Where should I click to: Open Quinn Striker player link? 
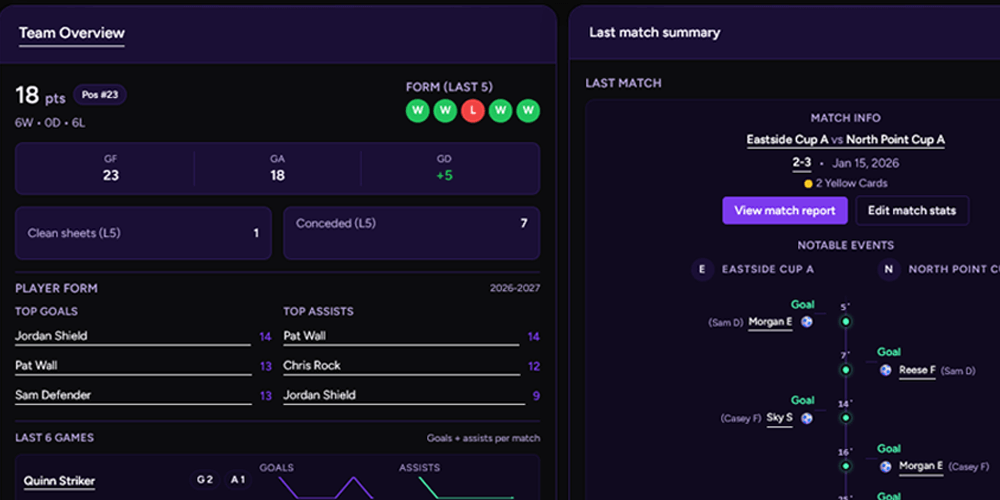tap(59, 481)
